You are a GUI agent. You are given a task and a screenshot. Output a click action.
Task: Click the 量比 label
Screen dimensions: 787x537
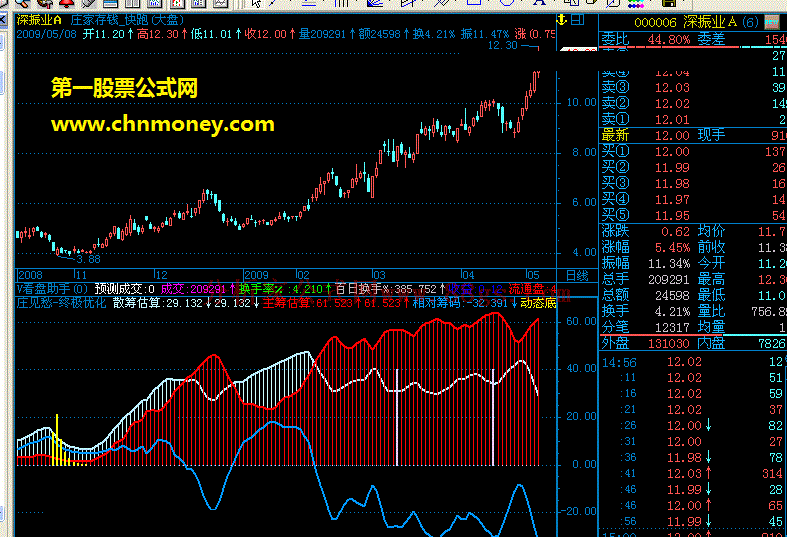[711, 312]
